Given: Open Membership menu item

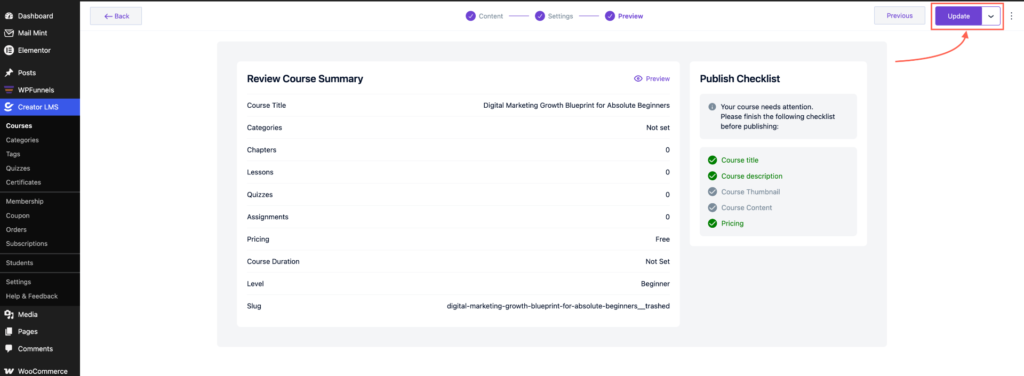Looking at the screenshot, I should pos(25,201).
